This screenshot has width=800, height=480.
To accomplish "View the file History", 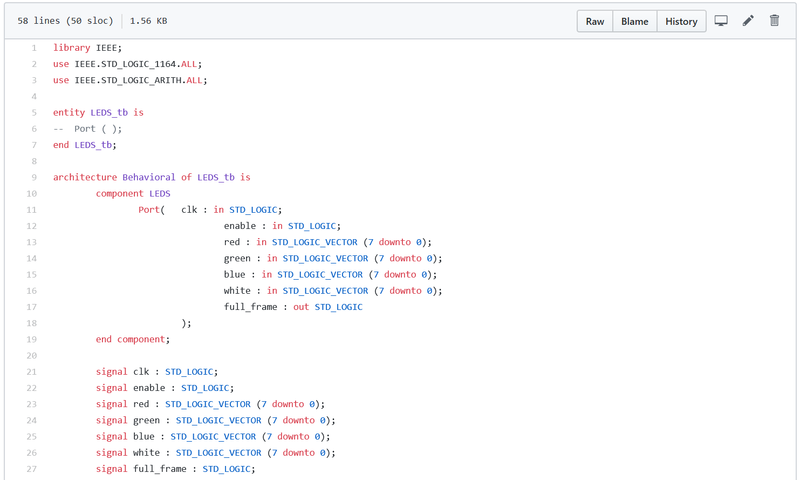I will click(x=681, y=21).
